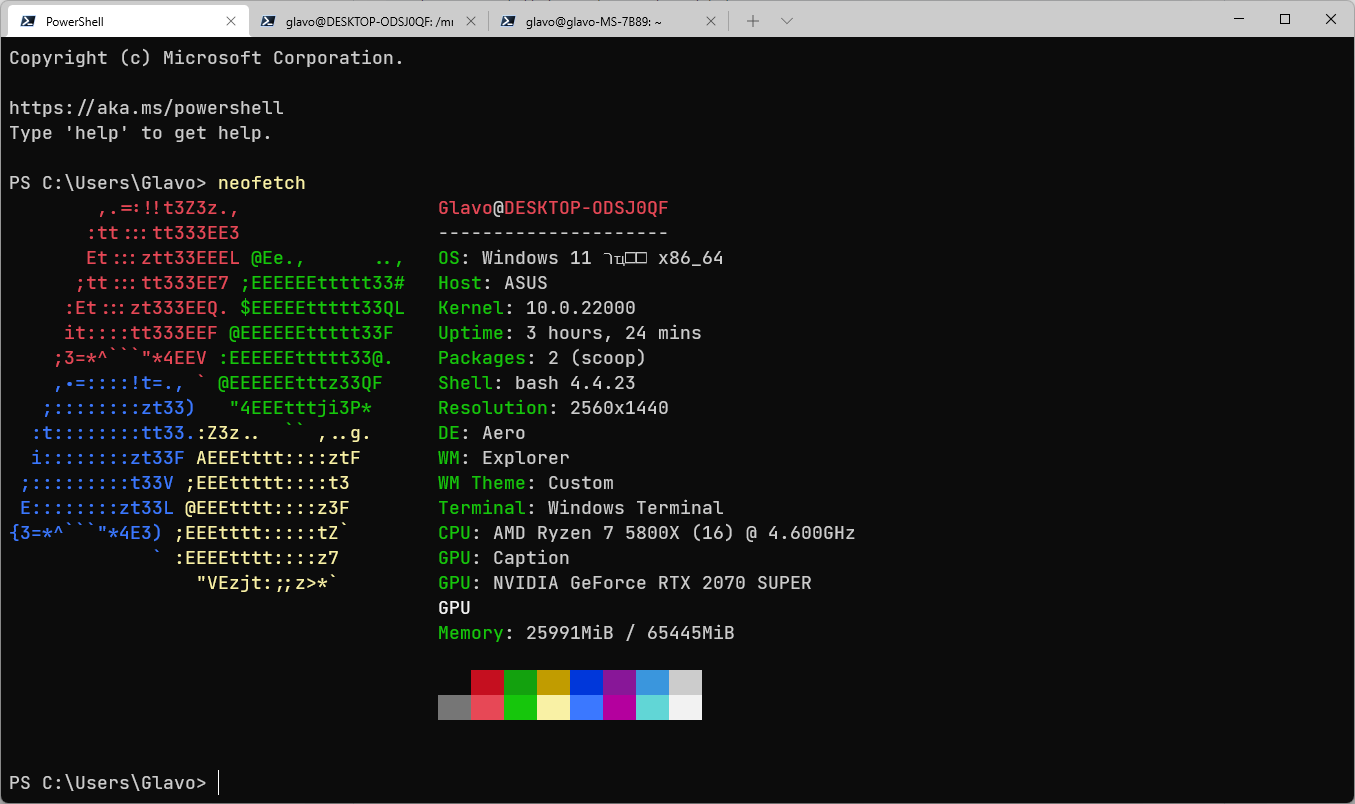Screen dimensions: 1355x804
Task: Expand the new tab profile dropdown
Action: click(x=787, y=21)
